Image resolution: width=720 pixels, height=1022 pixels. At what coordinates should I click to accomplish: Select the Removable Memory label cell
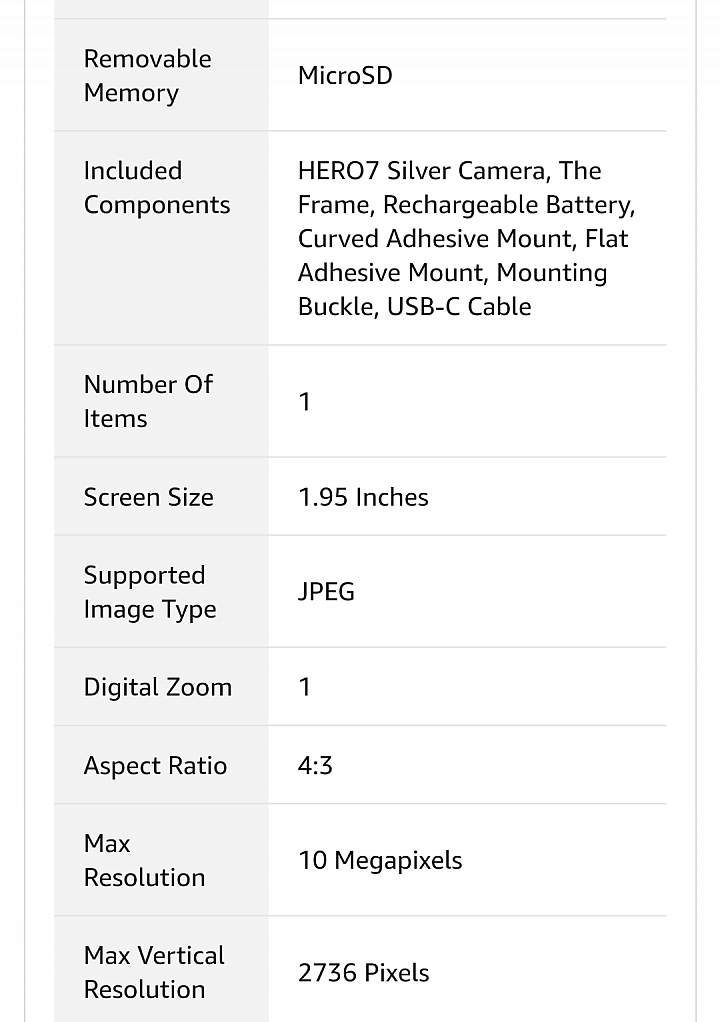pos(161,76)
